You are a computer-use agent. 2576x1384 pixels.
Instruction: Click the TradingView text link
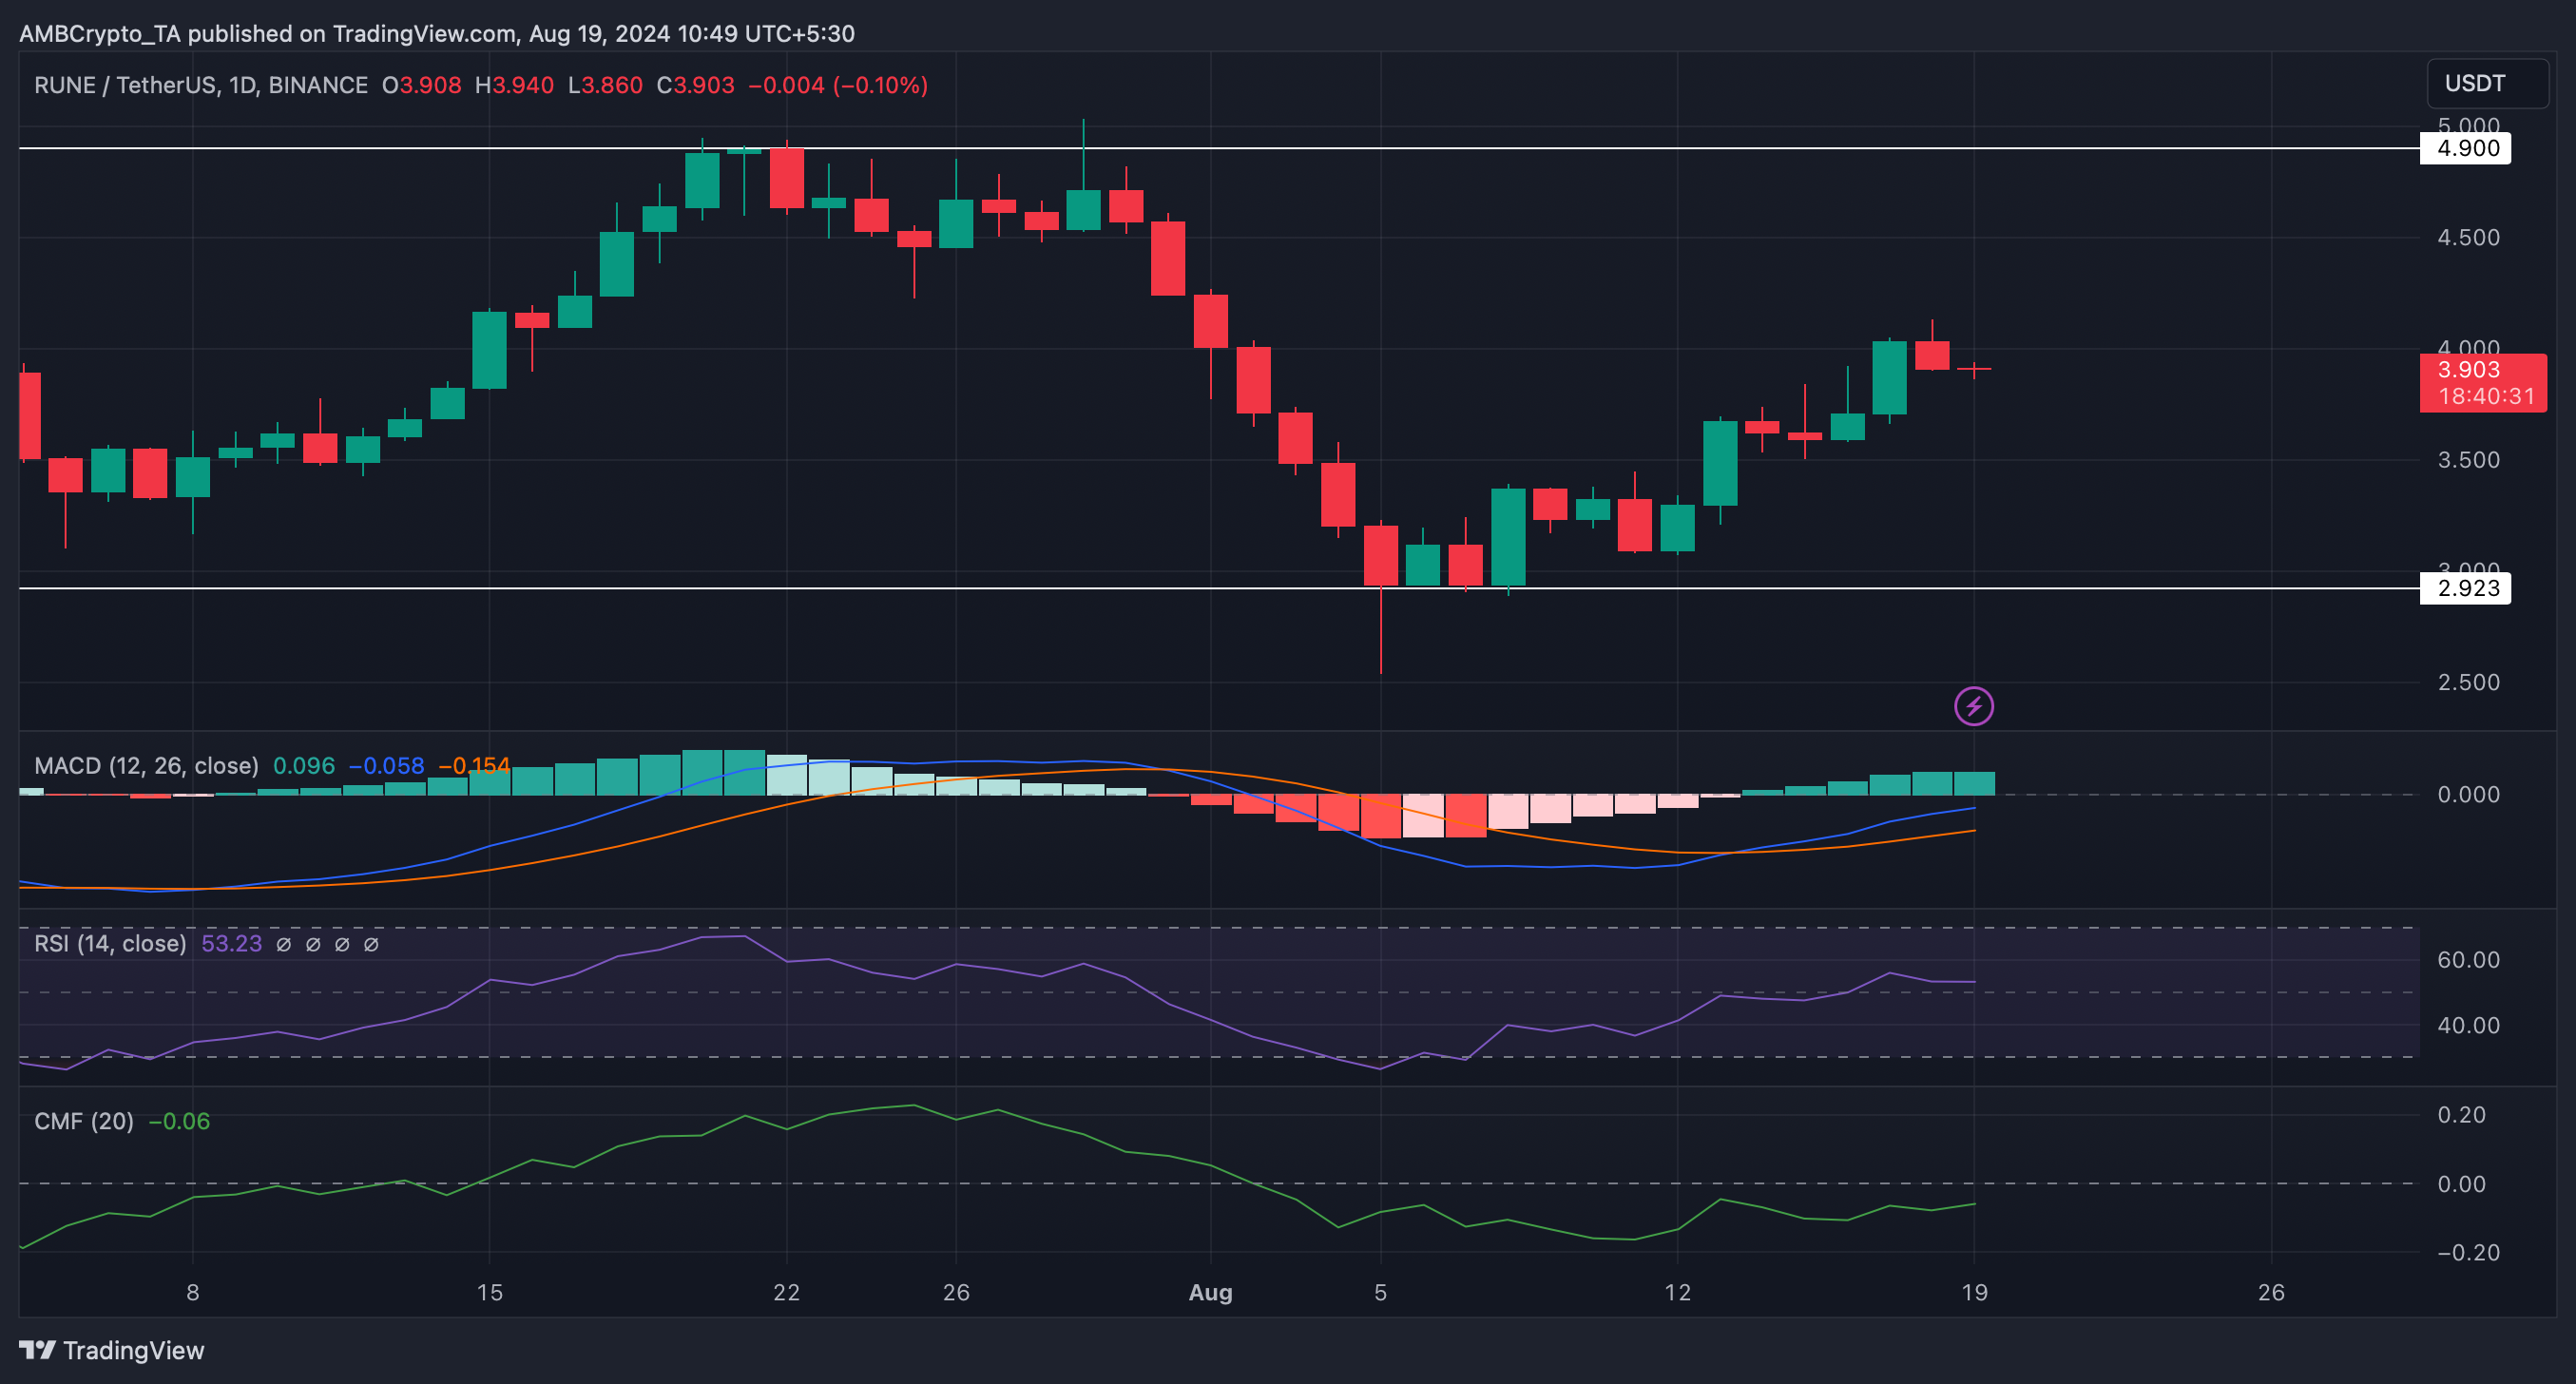click(x=133, y=1350)
